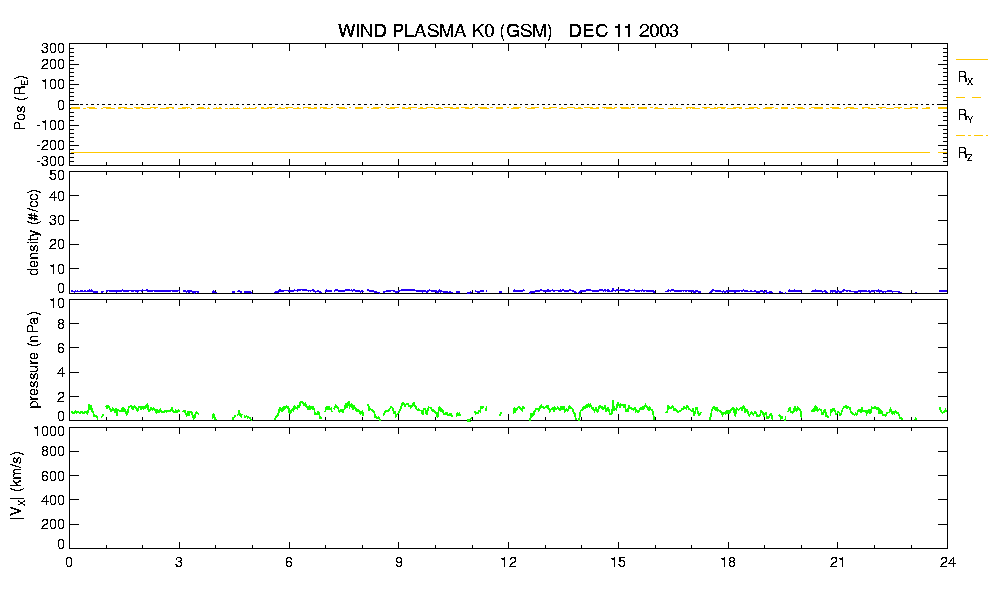
Task: Click the dashed orange position trace near zero
Action: pyautogui.click(x=507, y=108)
